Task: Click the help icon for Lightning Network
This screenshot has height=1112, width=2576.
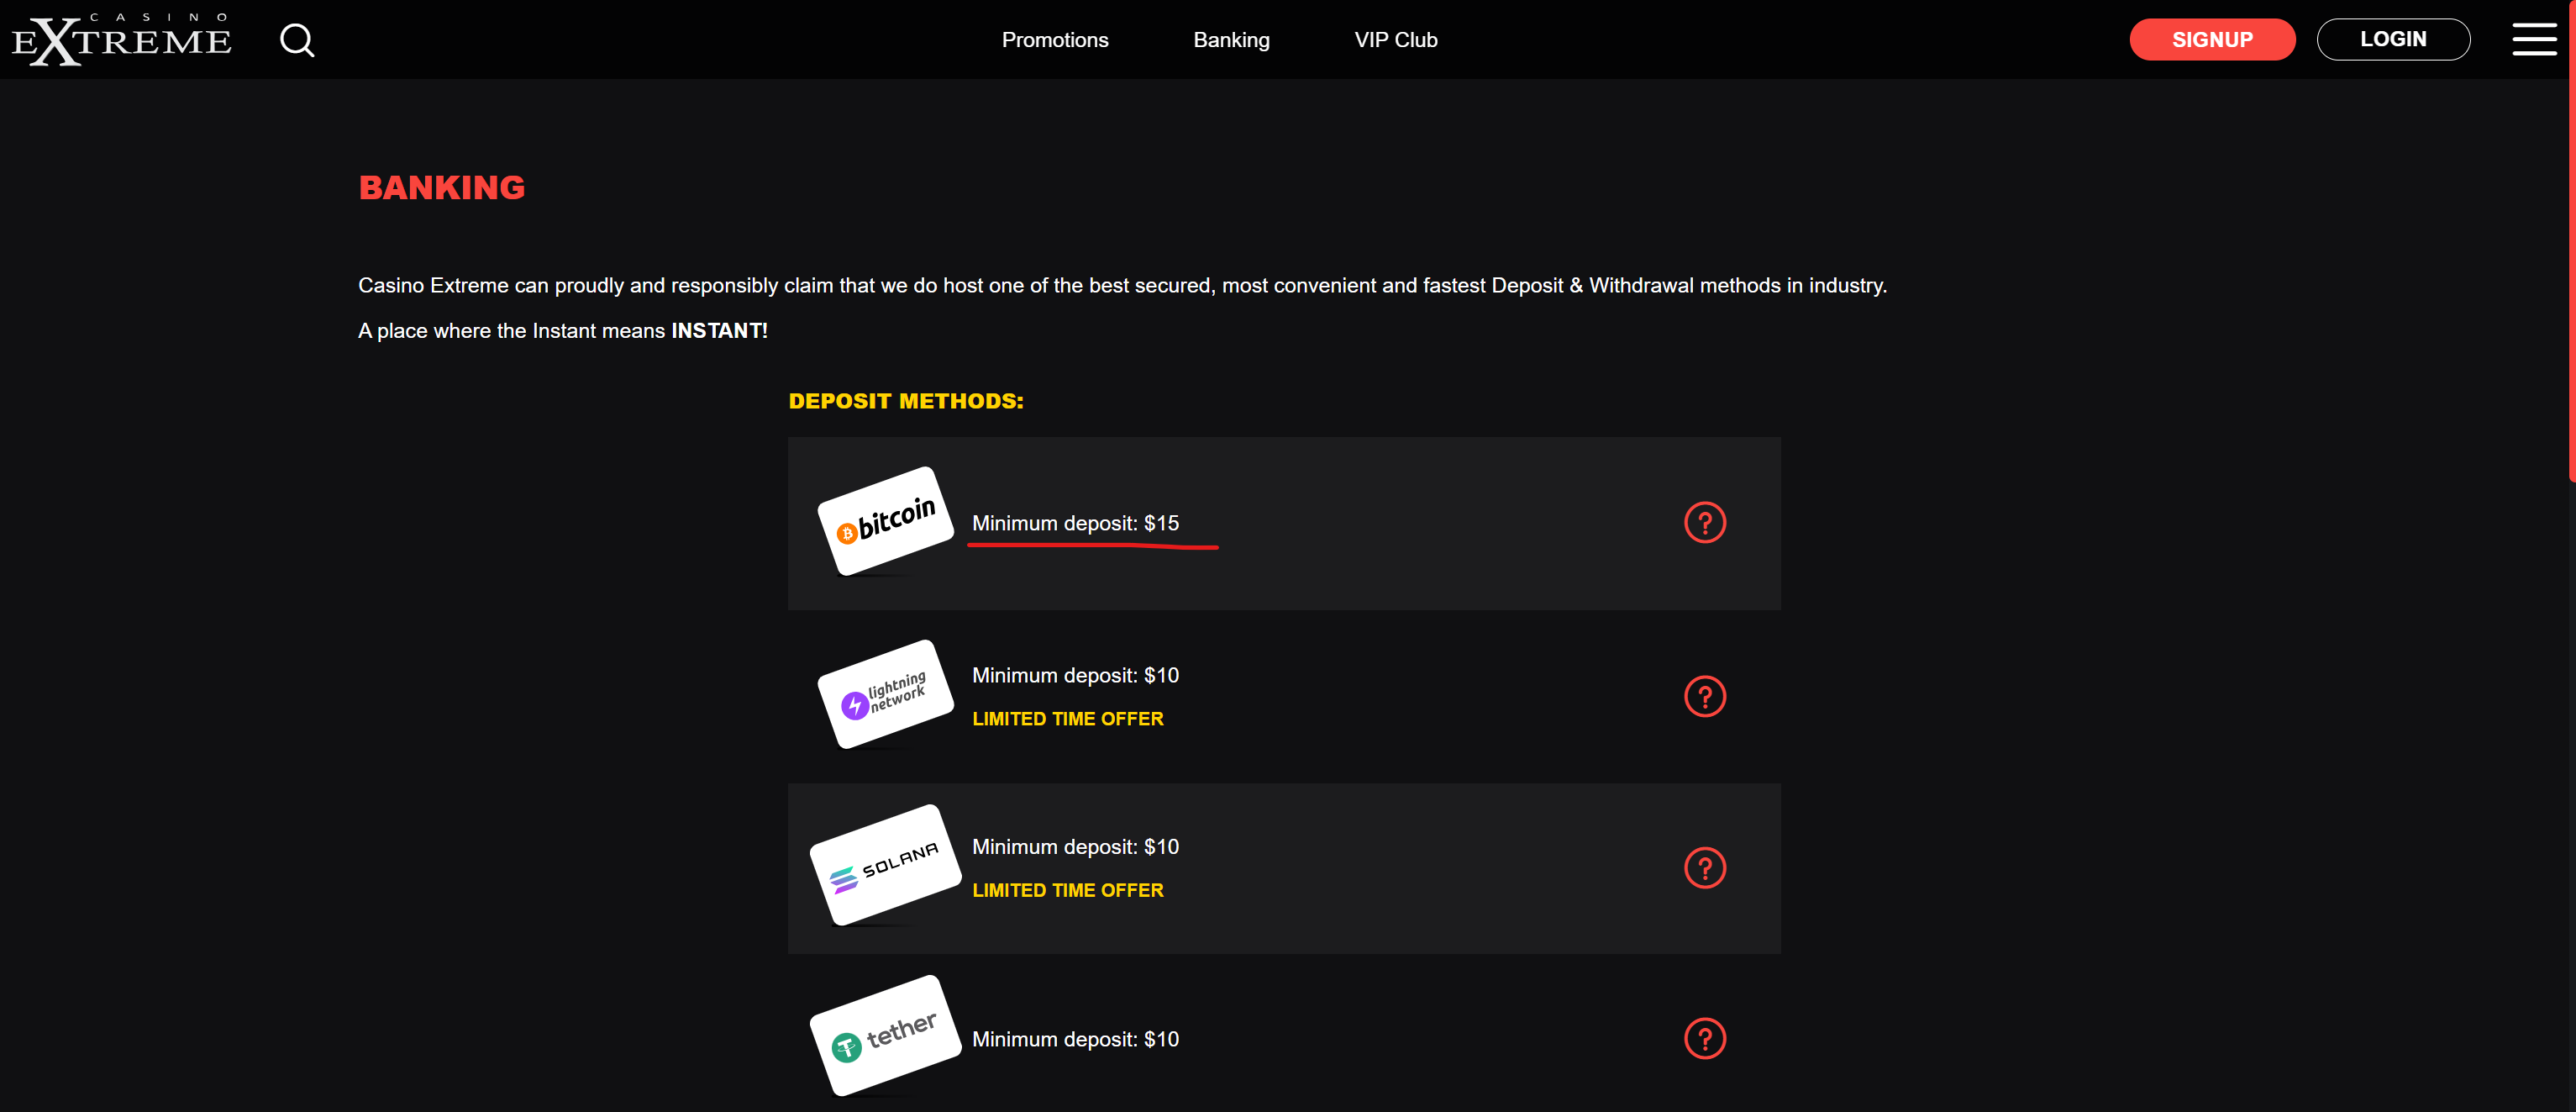Action: coord(1705,696)
